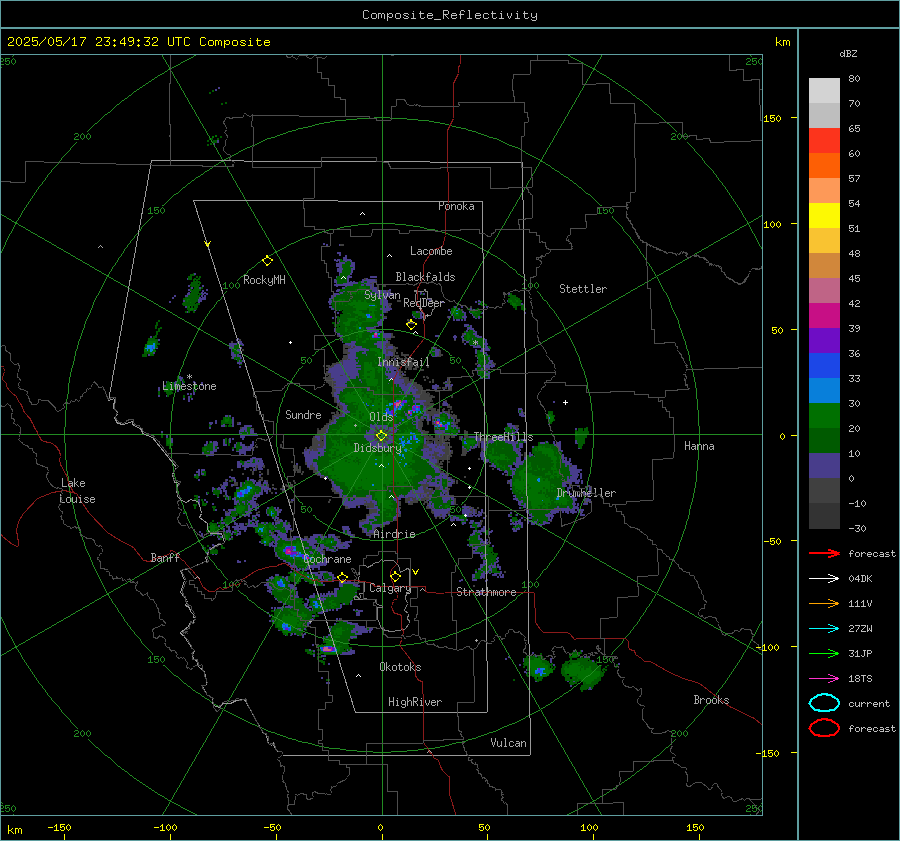Image resolution: width=900 pixels, height=841 pixels.
Task: Select the slate purple 0-10 dBZ color swatch
Action: pos(824,466)
